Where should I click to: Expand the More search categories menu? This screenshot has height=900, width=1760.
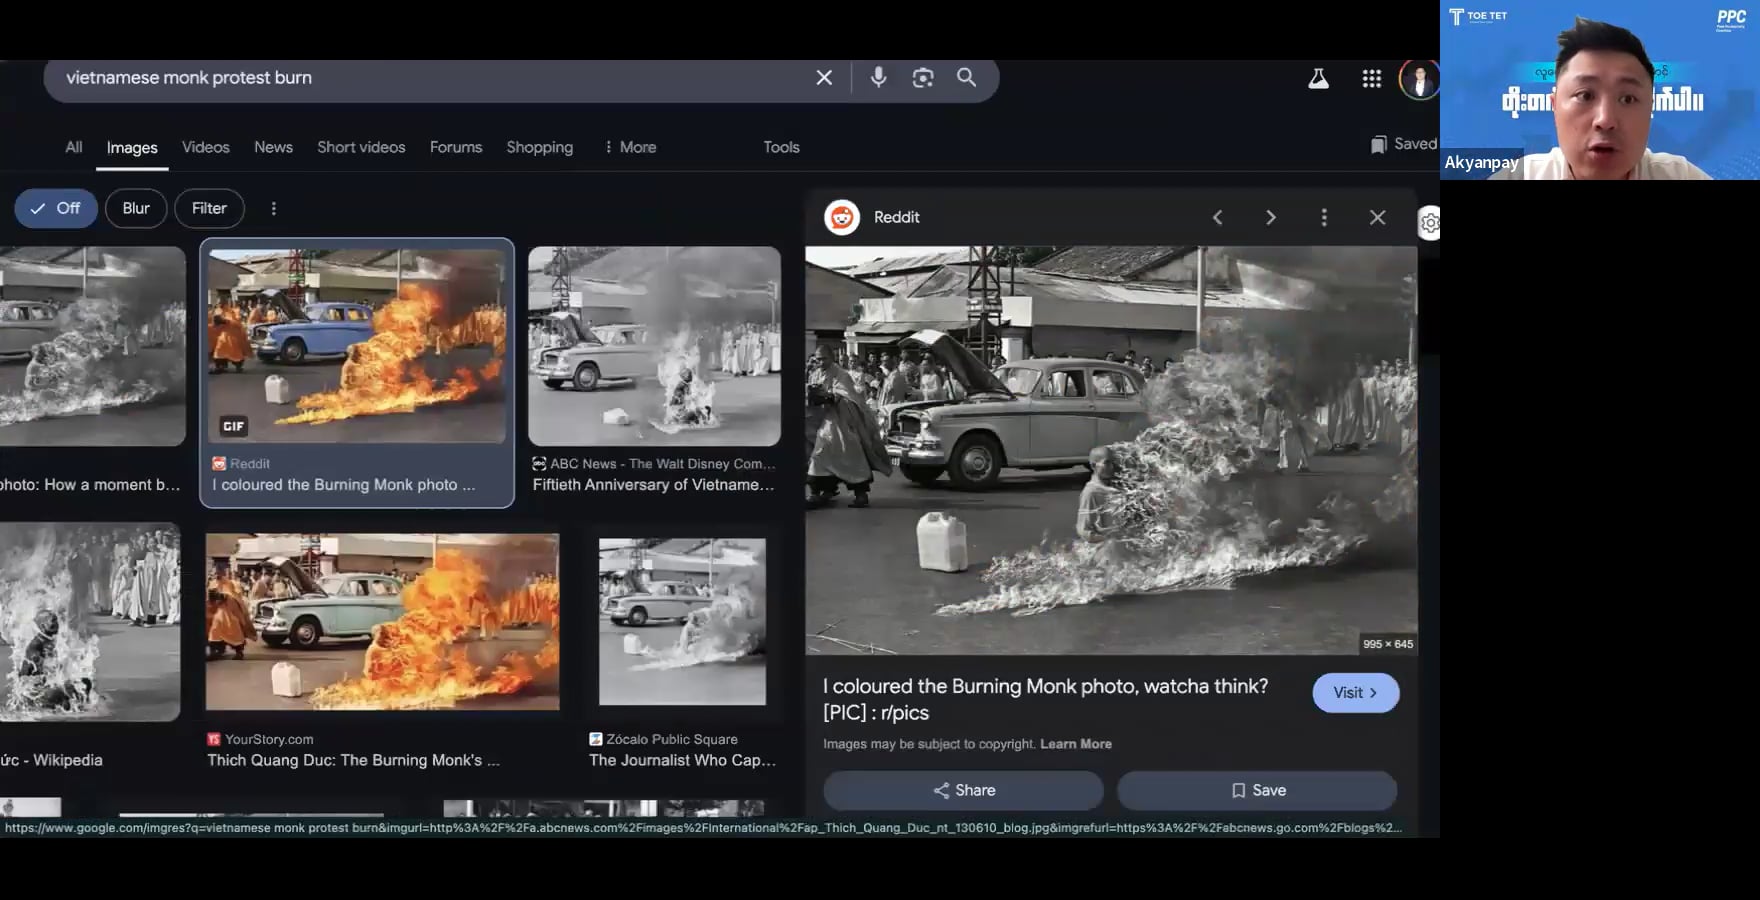(x=630, y=148)
